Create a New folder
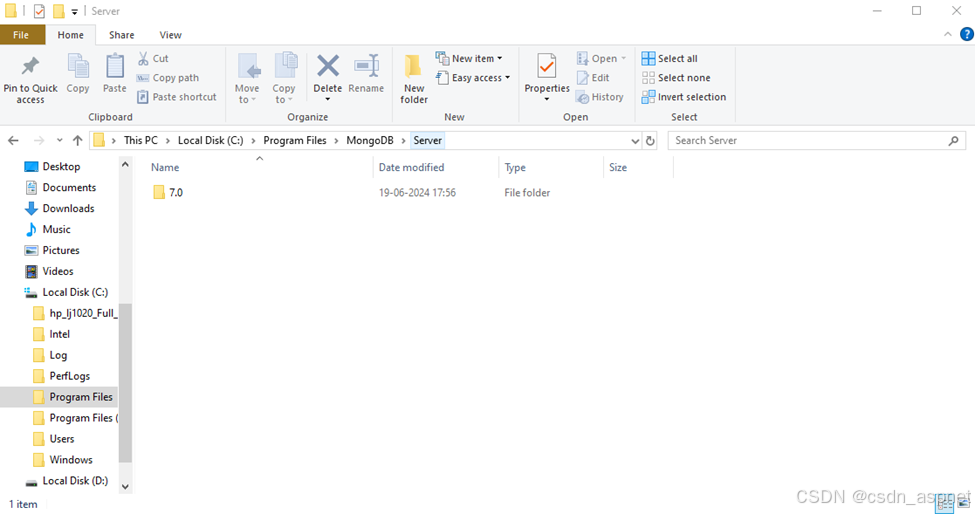This screenshot has height=514, width=975. pos(414,78)
